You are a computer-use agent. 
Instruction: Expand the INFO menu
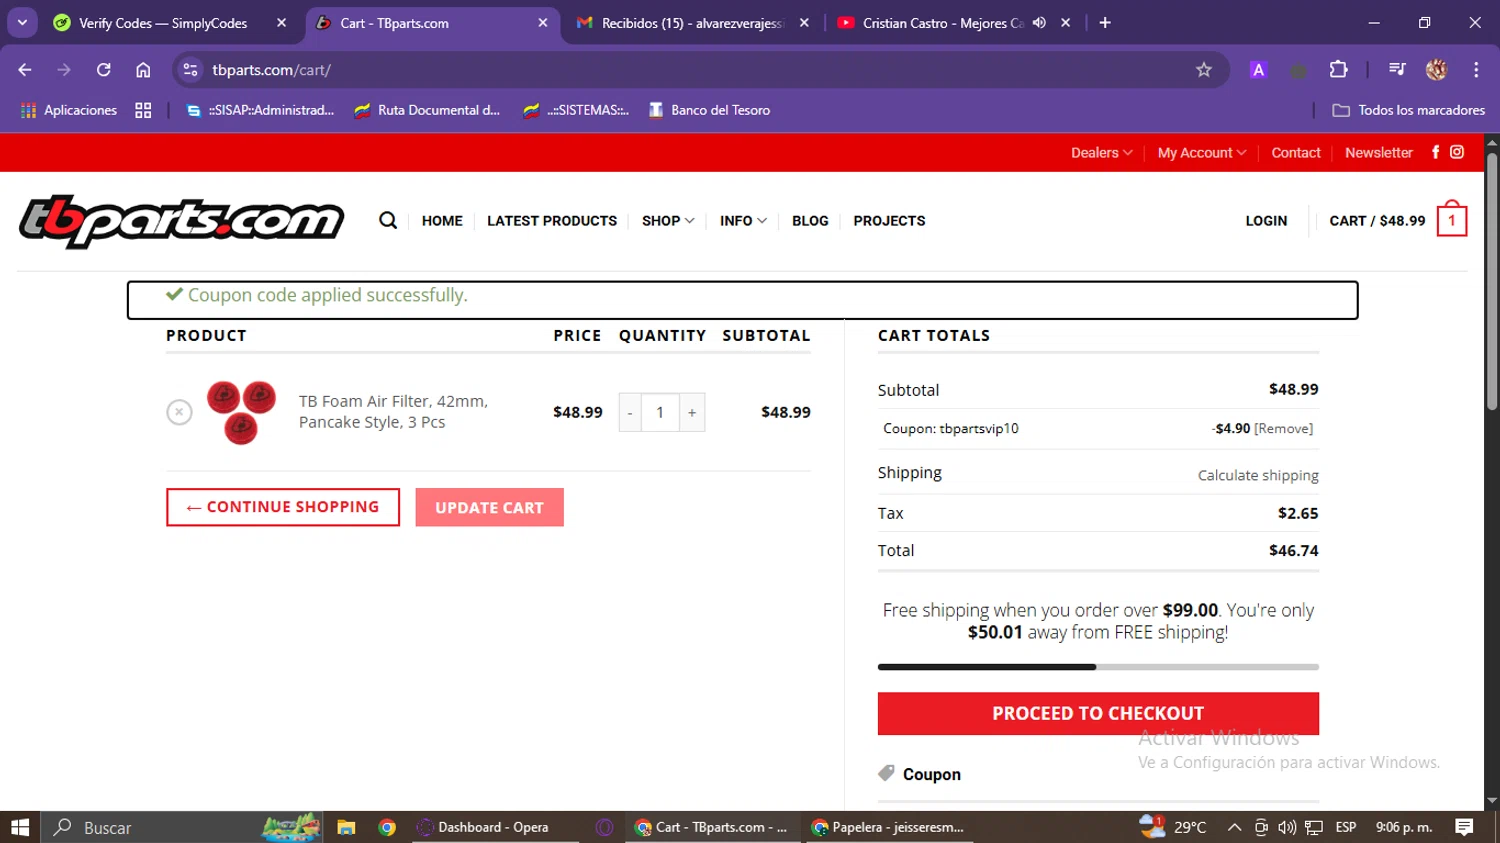coord(743,221)
